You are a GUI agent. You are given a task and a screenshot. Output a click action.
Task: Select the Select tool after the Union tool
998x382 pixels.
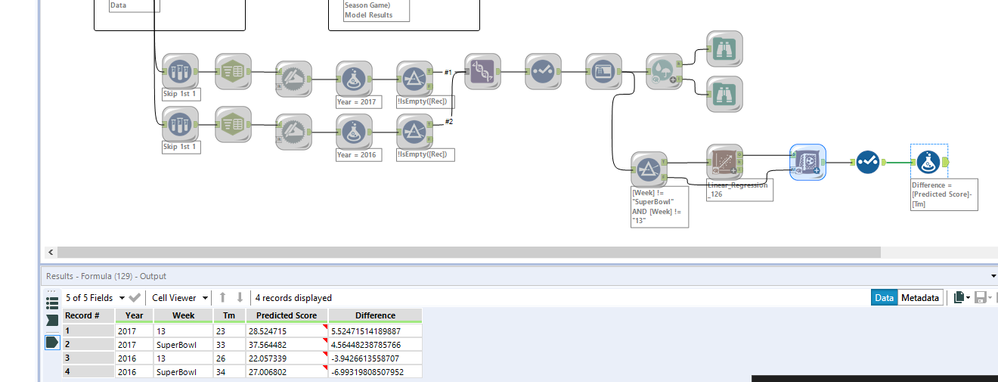[x=543, y=71]
